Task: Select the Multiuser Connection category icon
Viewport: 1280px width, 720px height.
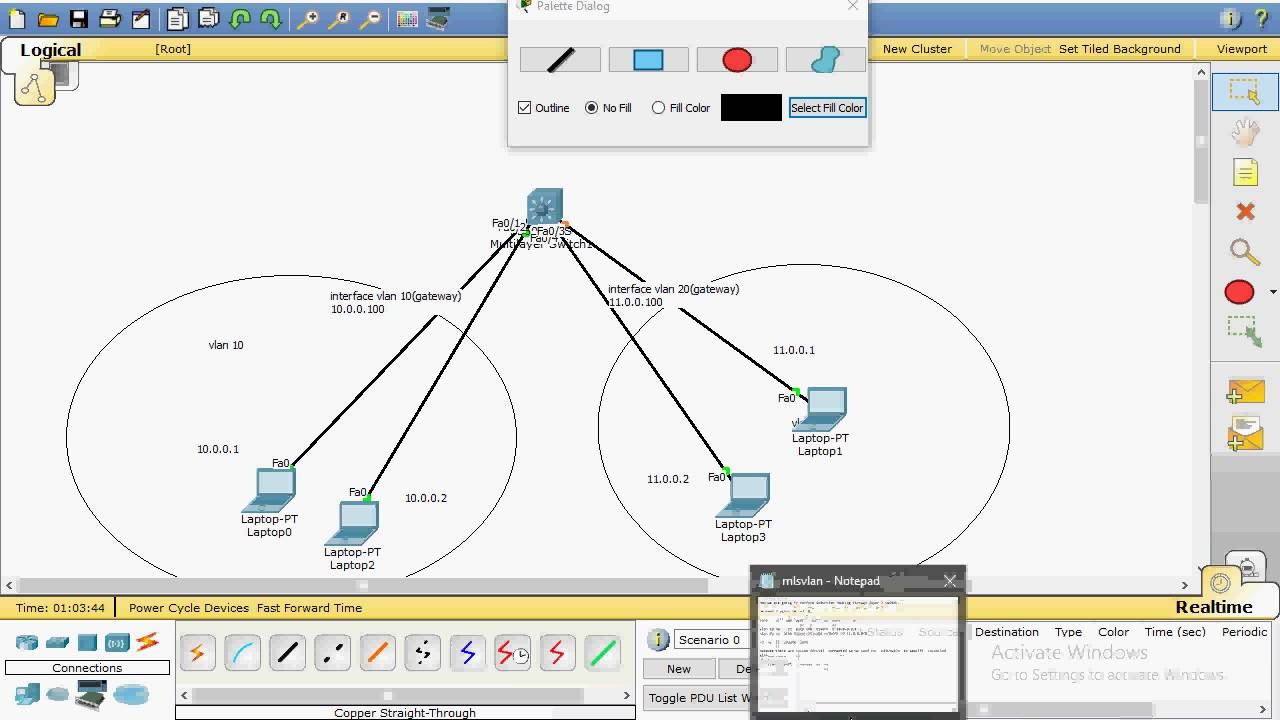Action: (x=130, y=694)
